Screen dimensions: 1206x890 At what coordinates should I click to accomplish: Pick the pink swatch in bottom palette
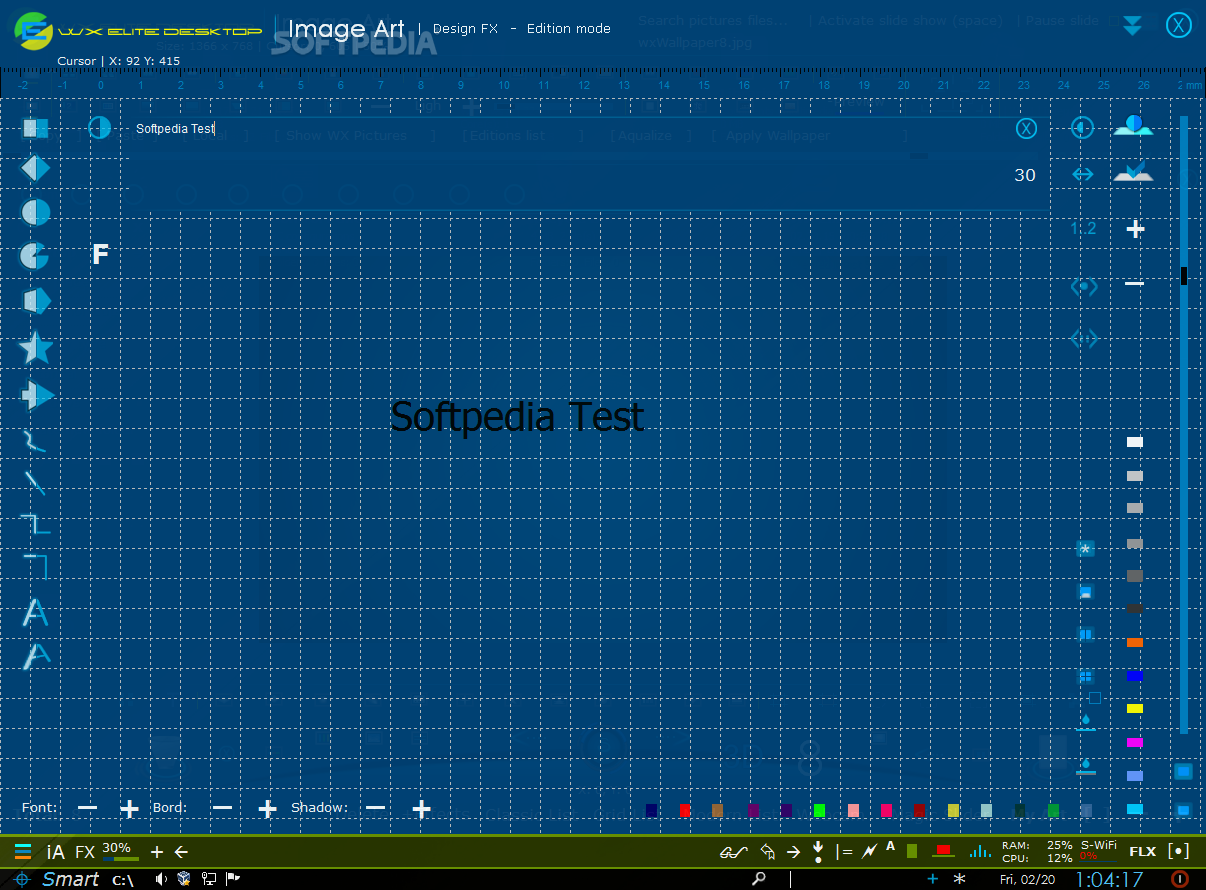pyautogui.click(x=853, y=810)
